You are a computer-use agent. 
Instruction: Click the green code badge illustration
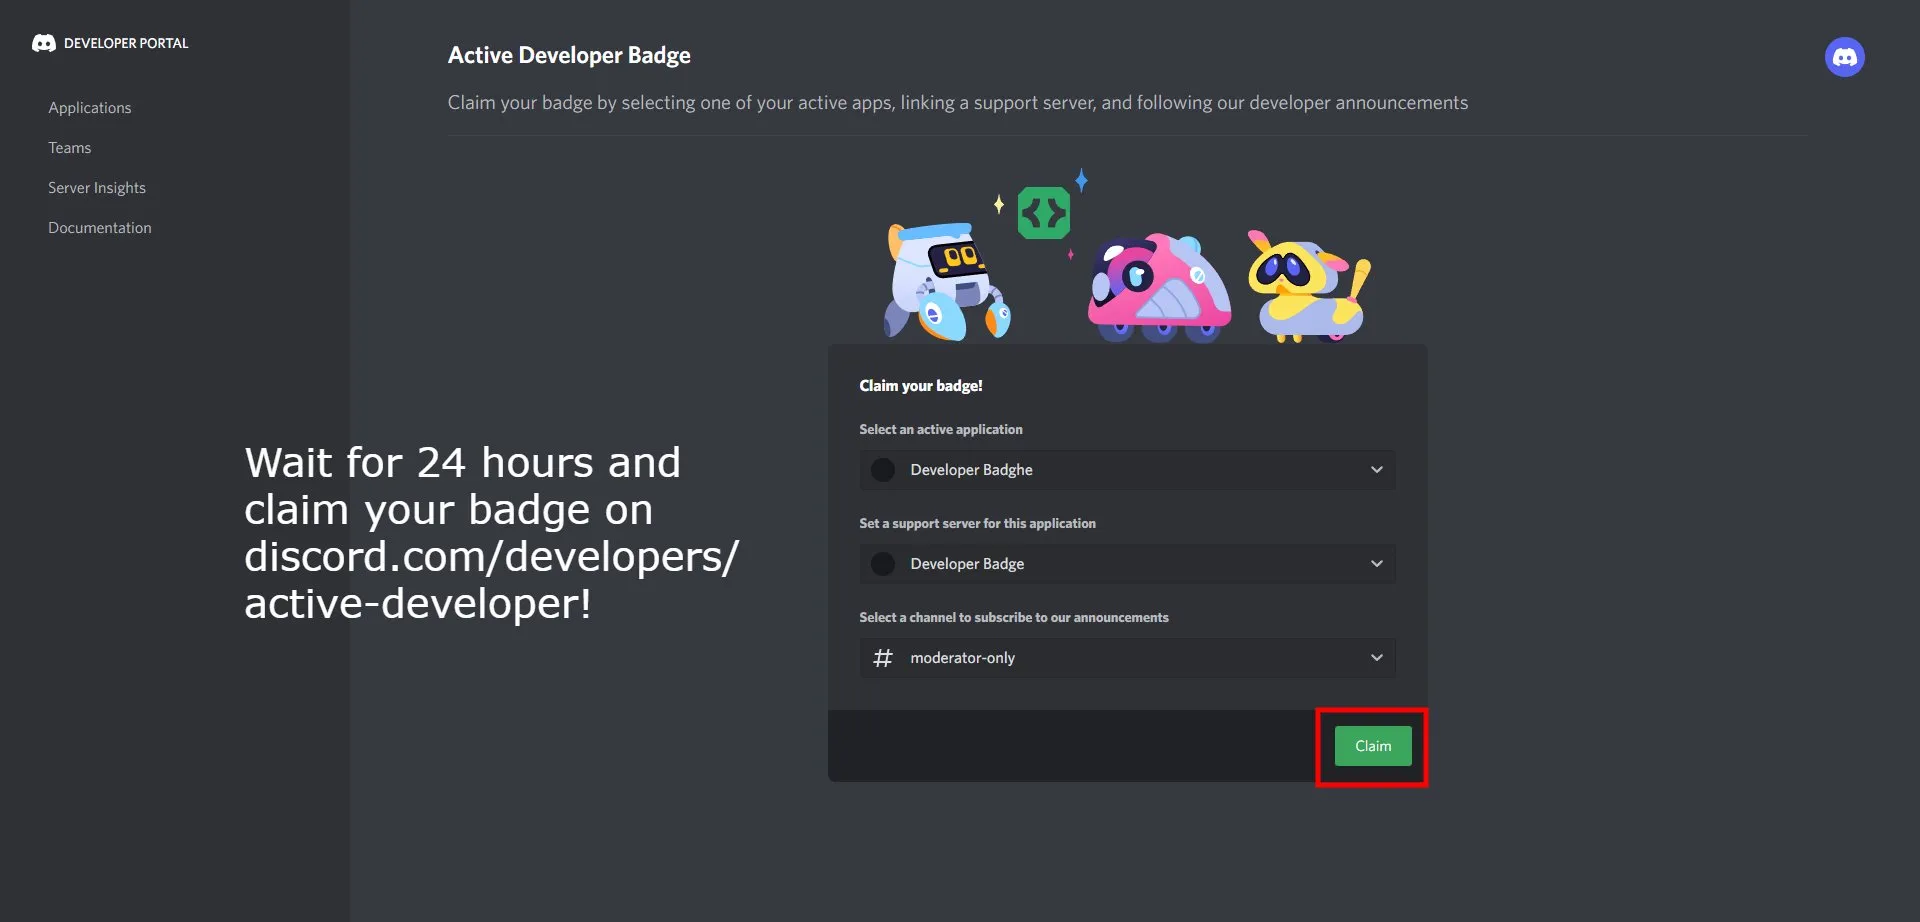tap(1043, 213)
